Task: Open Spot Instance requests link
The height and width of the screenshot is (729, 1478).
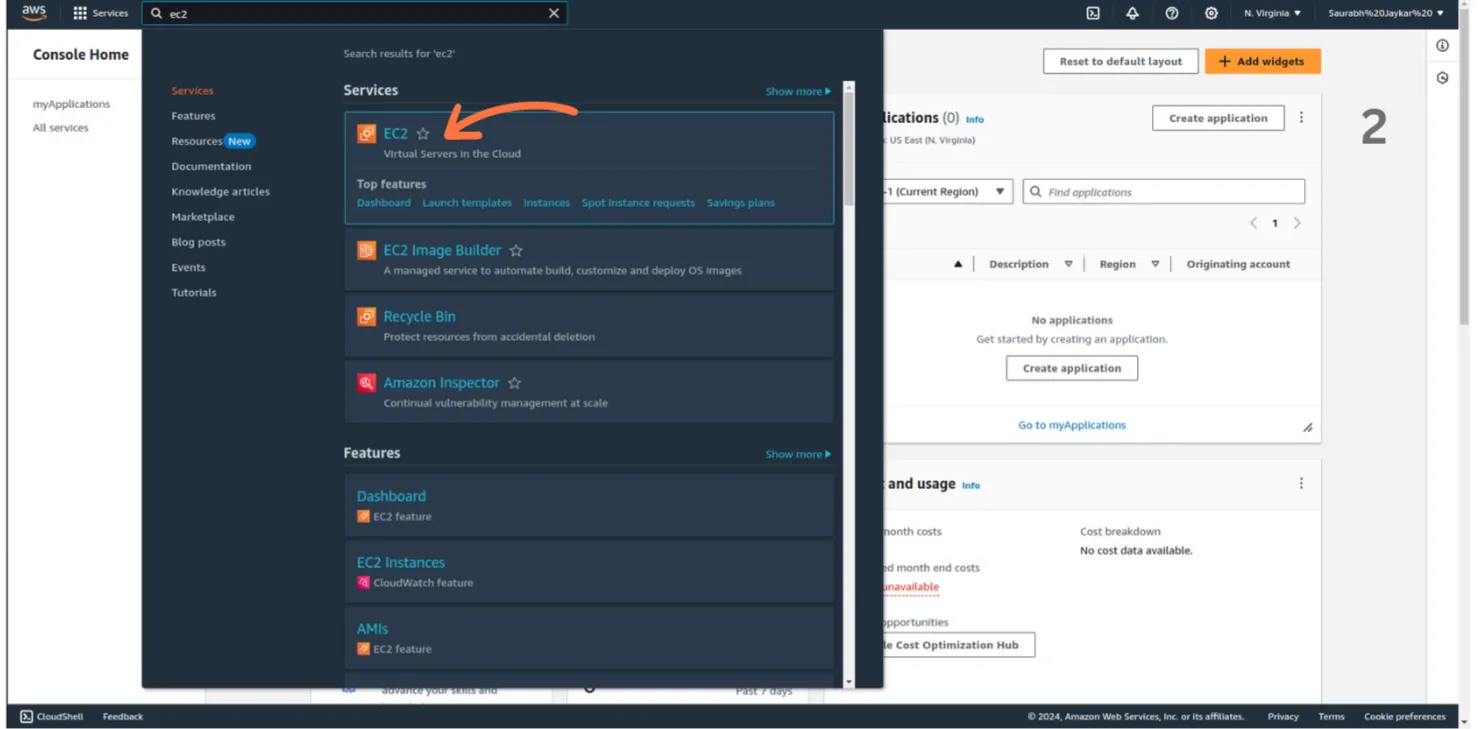Action: point(638,203)
